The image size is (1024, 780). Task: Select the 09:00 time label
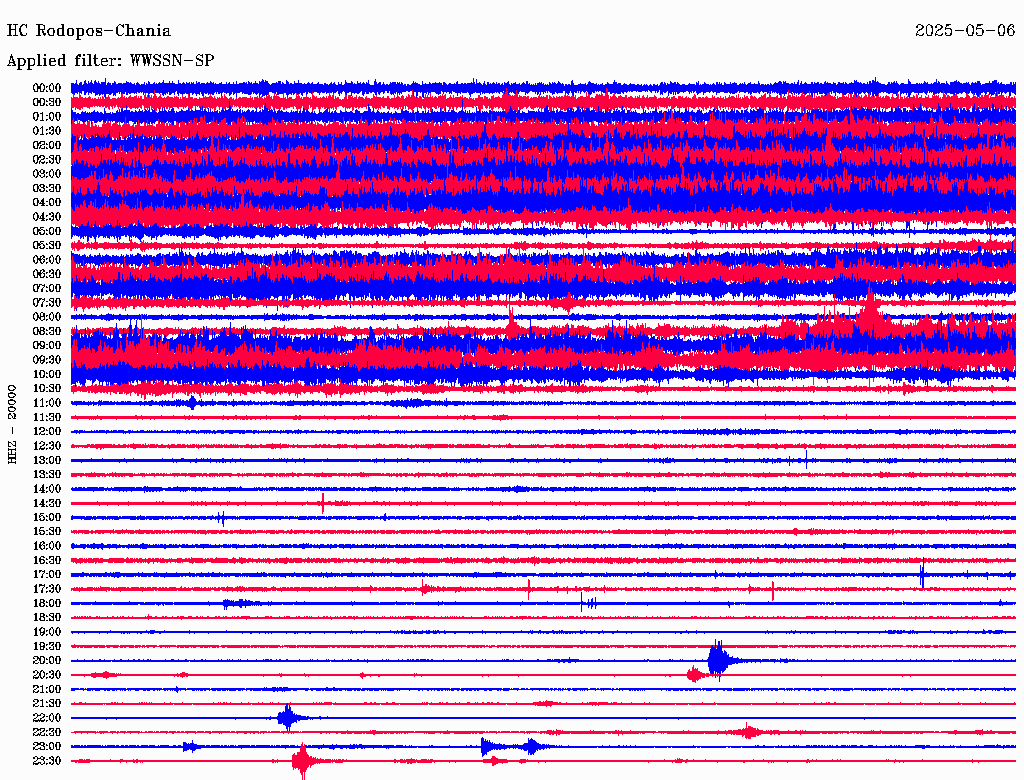click(x=47, y=346)
